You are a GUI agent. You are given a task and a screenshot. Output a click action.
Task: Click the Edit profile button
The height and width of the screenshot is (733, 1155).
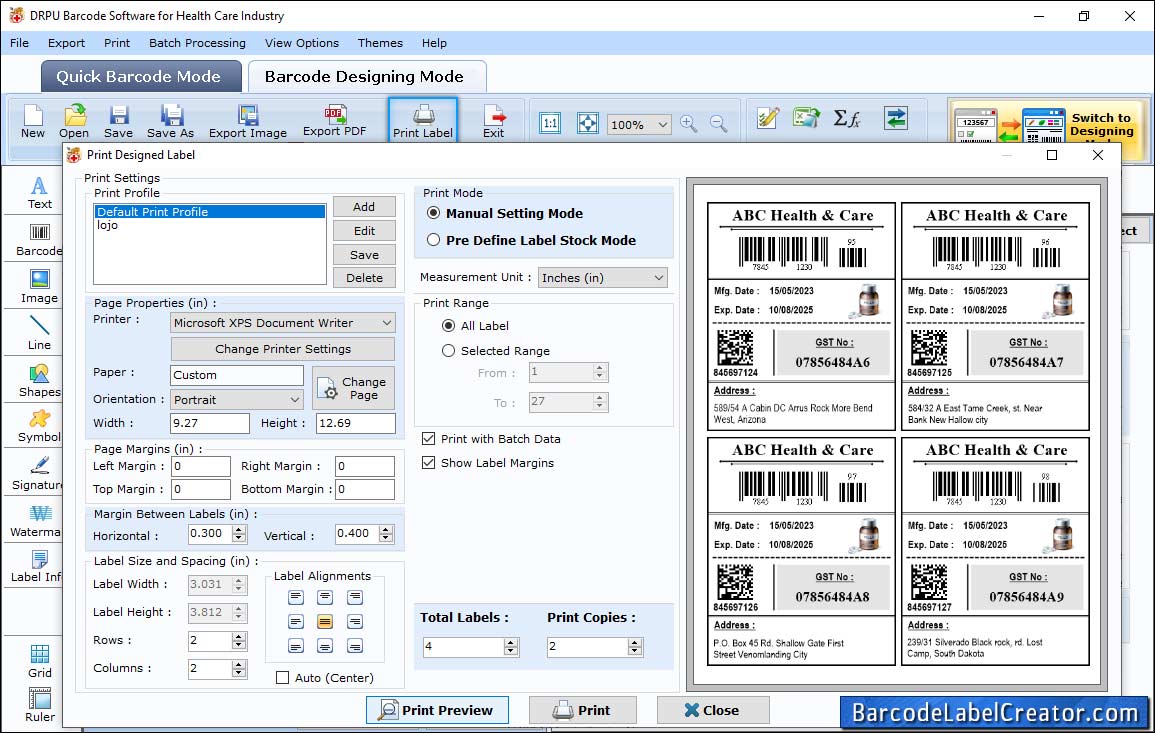364,231
